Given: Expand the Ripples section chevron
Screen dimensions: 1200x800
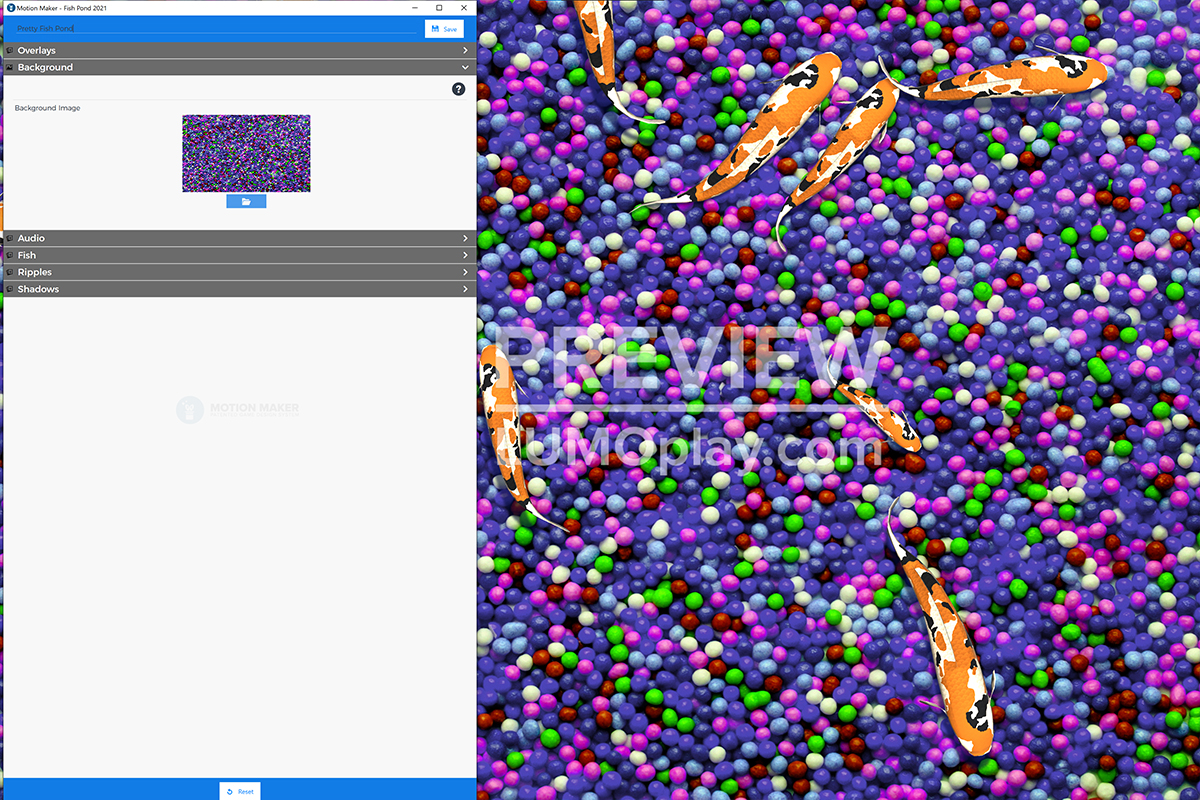Looking at the screenshot, I should [465, 272].
